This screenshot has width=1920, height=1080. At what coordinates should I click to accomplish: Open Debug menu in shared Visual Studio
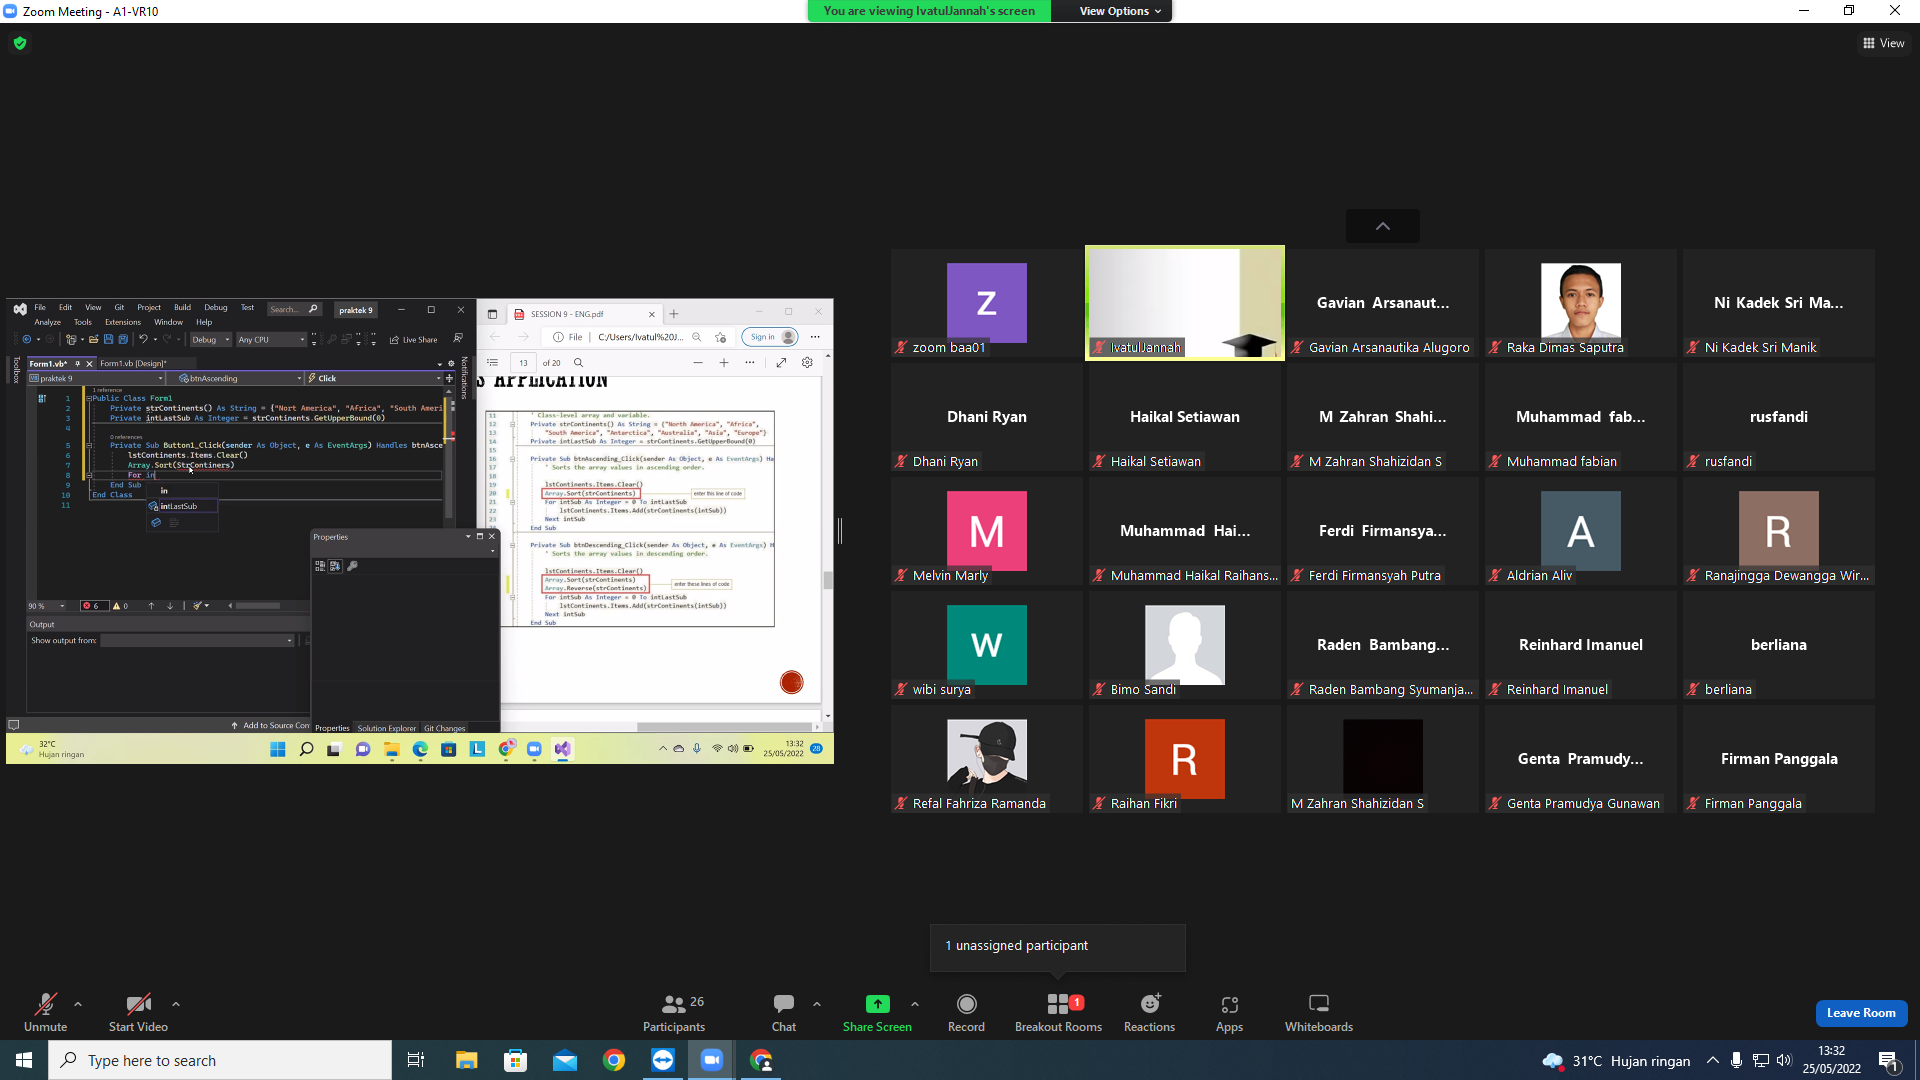(216, 308)
